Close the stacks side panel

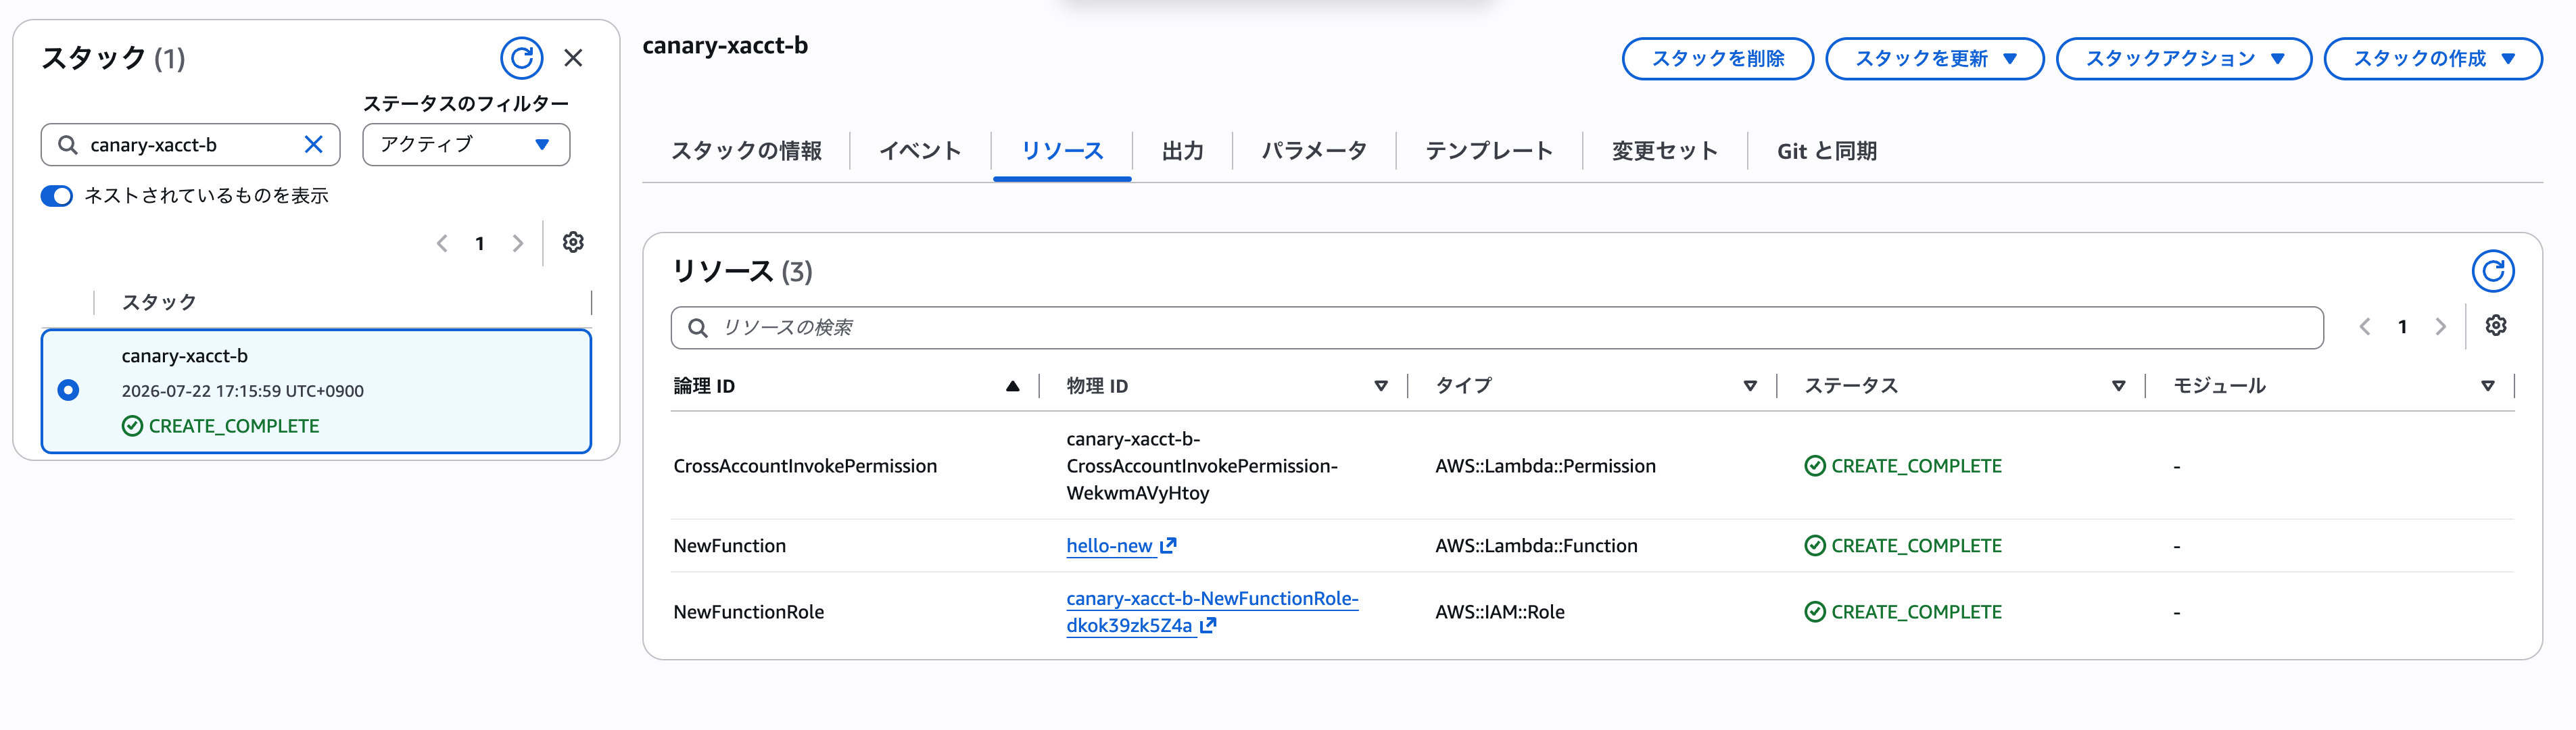[x=573, y=58]
